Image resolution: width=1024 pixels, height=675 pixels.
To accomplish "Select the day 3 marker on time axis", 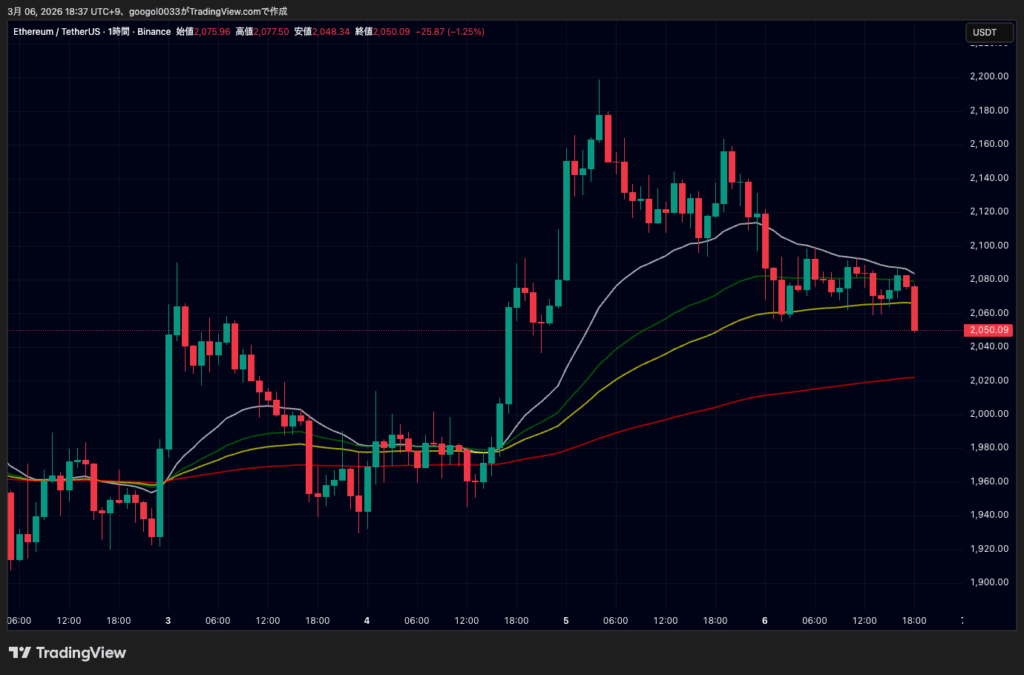I will [167, 621].
